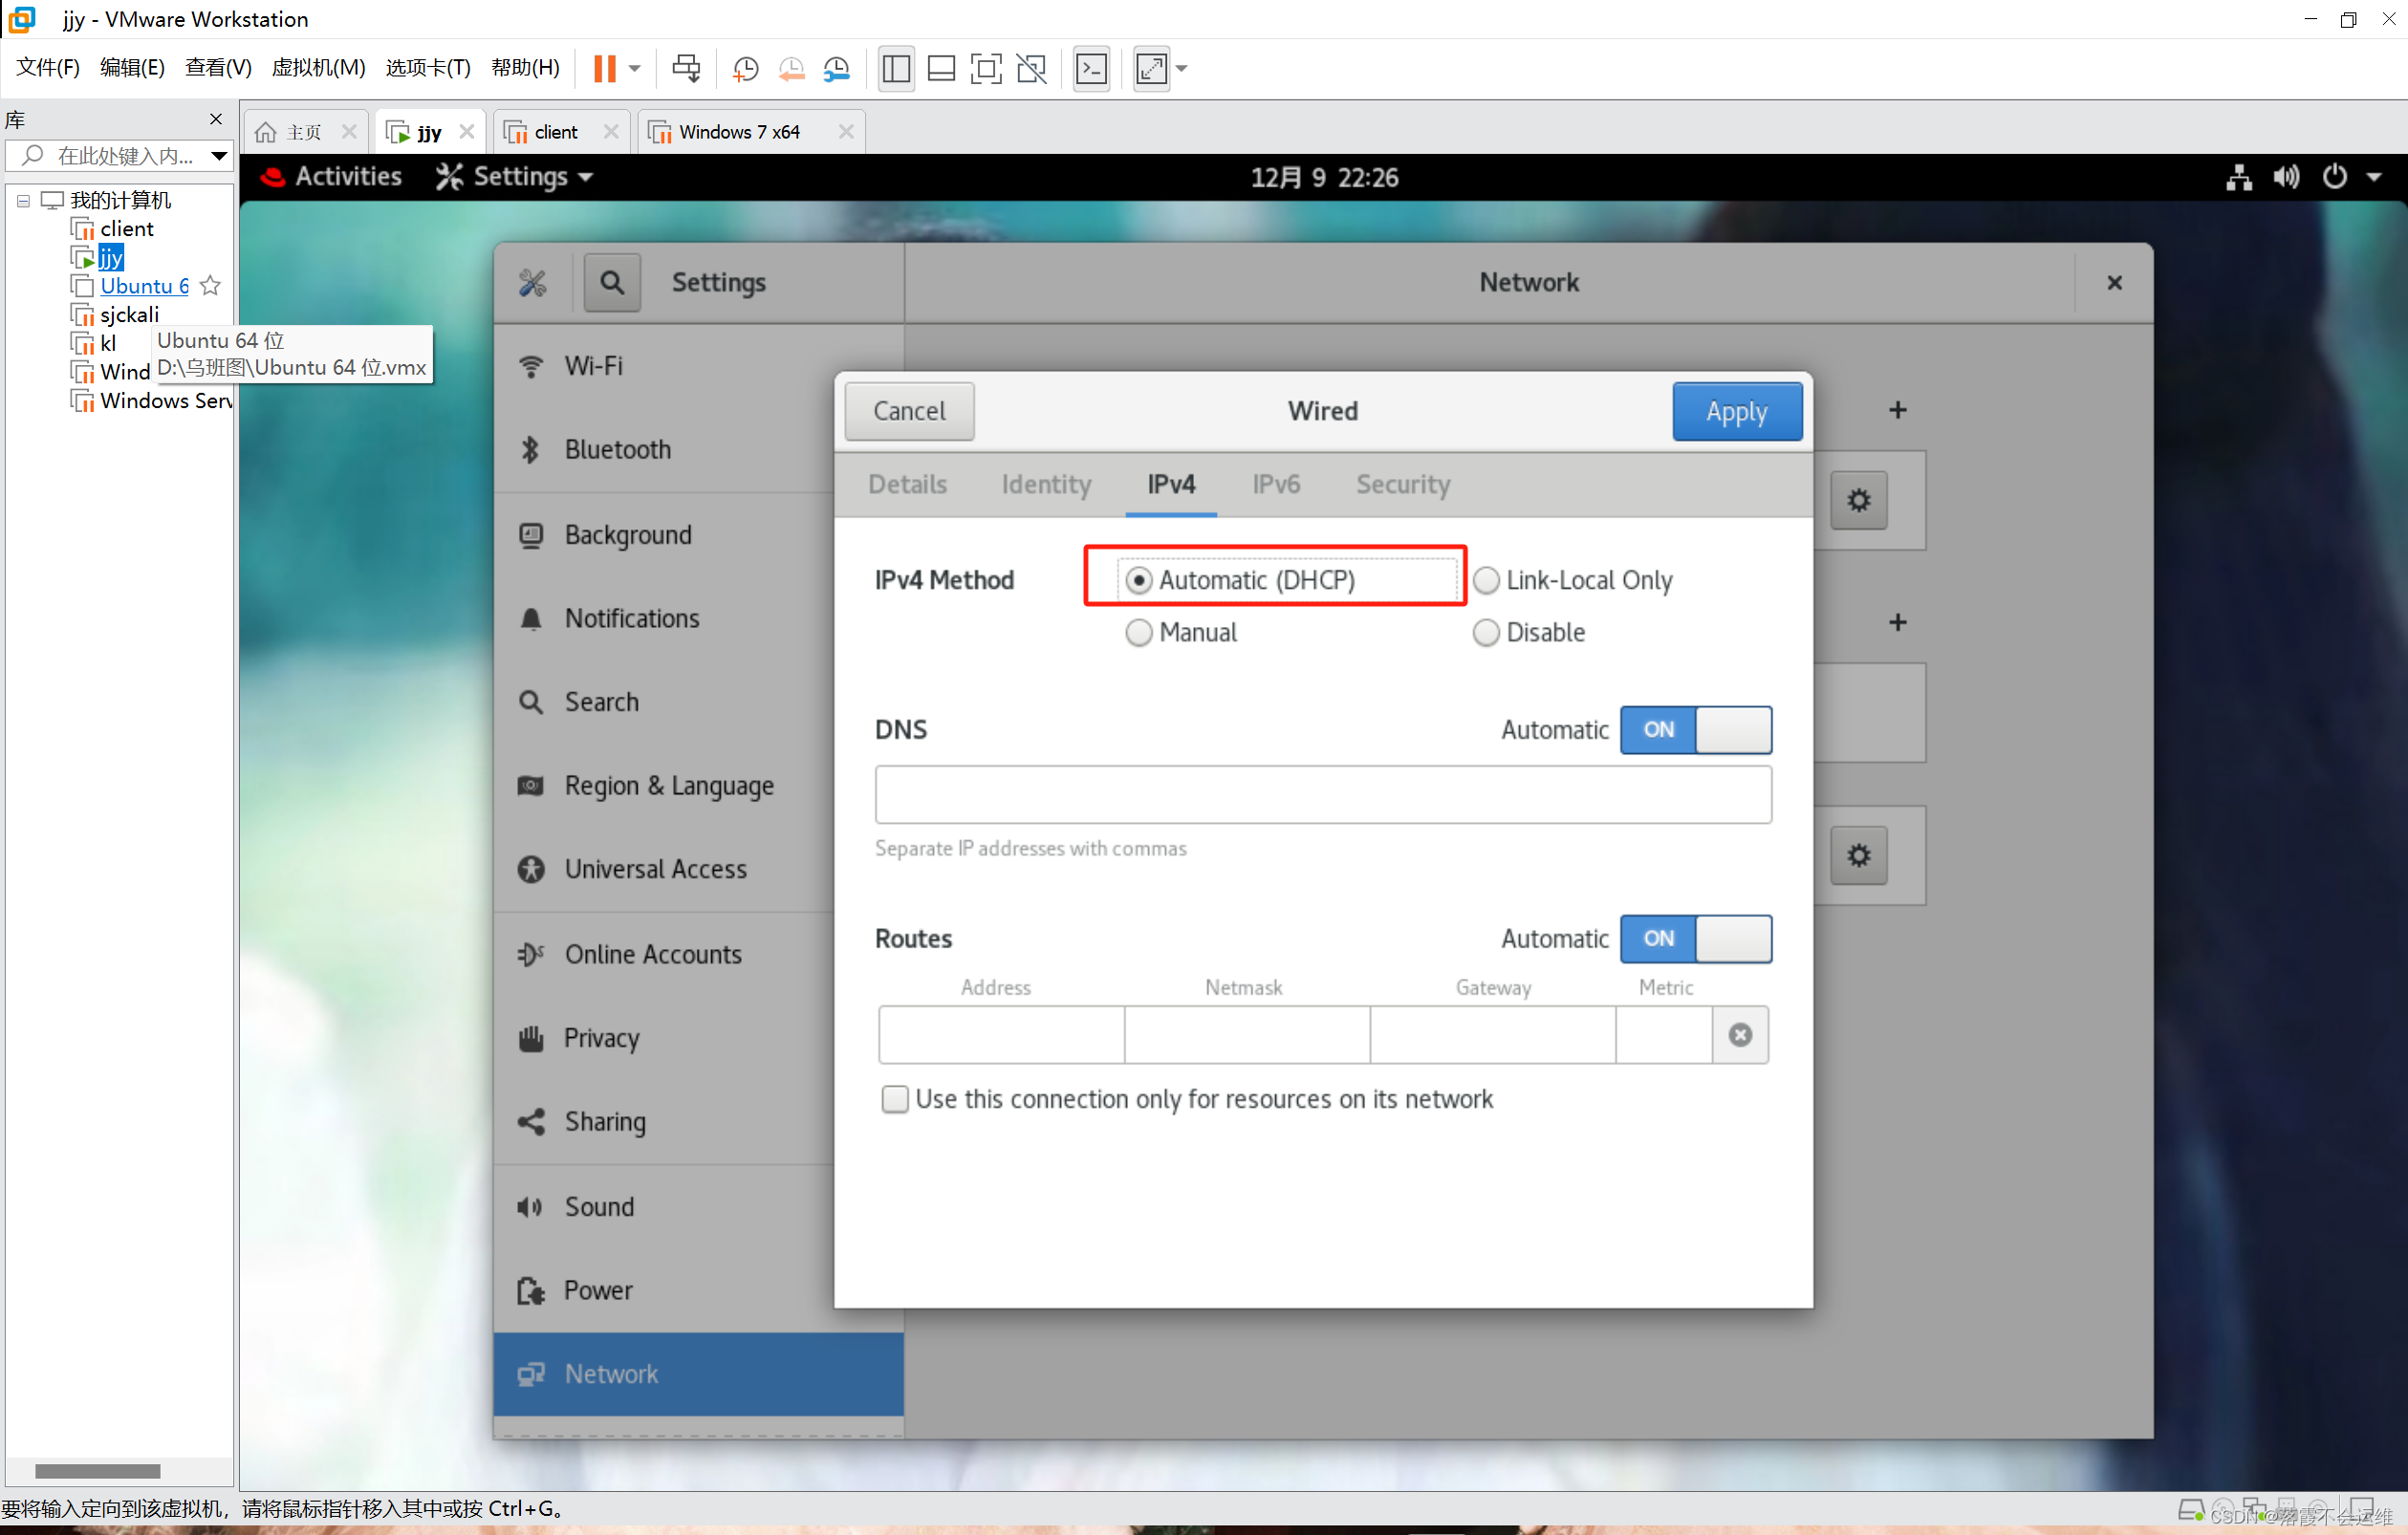This screenshot has height=1535, width=2408.
Task: Click the Cancel button
Action: (x=908, y=411)
